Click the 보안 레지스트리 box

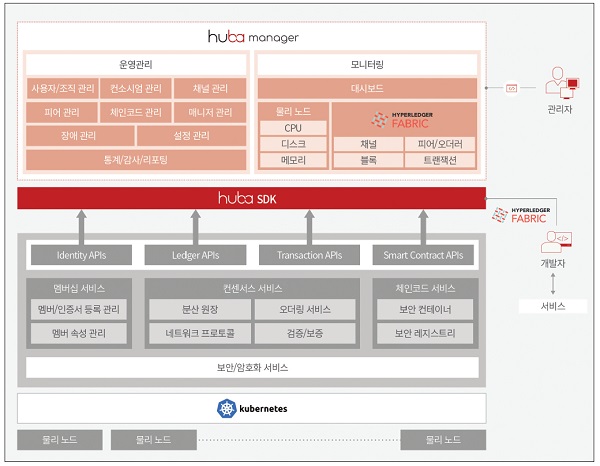(425, 333)
